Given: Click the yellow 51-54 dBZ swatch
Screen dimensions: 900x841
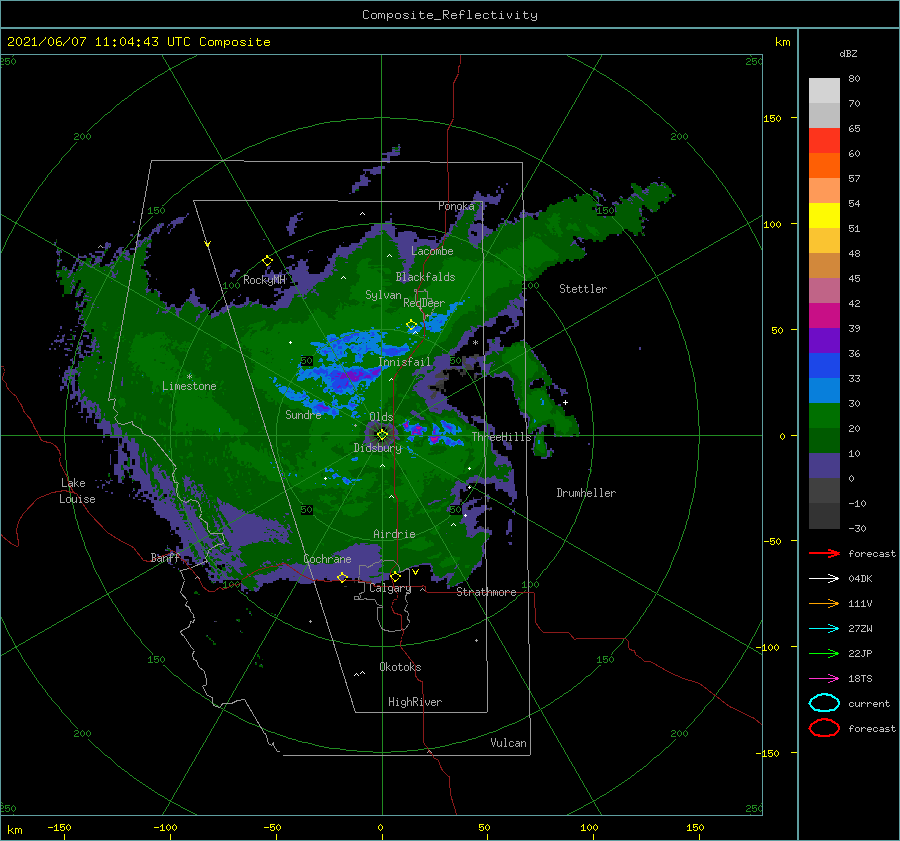Looking at the screenshot, I should [x=824, y=215].
